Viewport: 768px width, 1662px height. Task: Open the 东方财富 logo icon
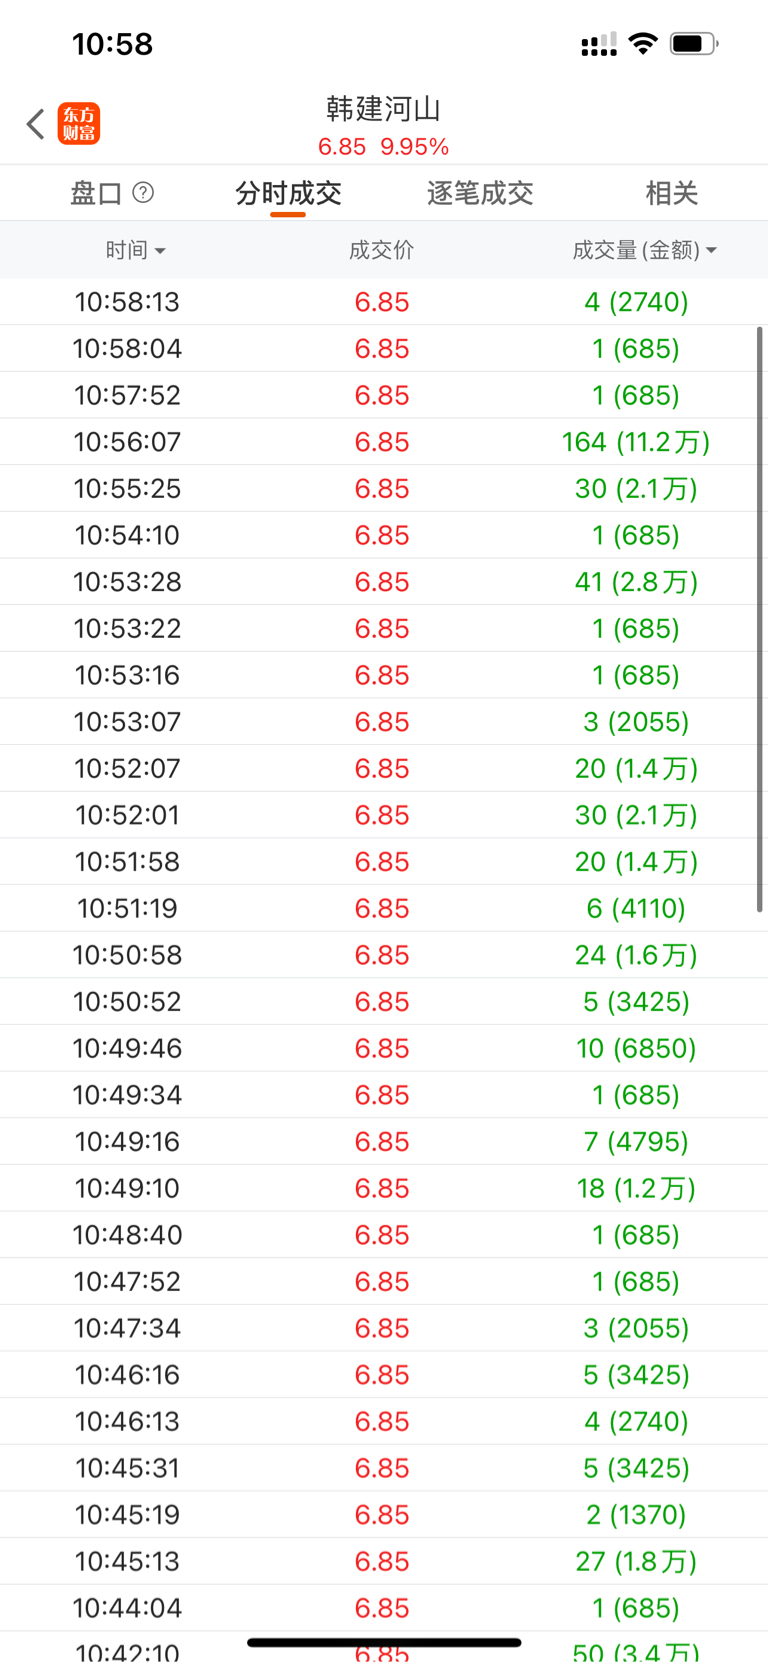[79, 124]
